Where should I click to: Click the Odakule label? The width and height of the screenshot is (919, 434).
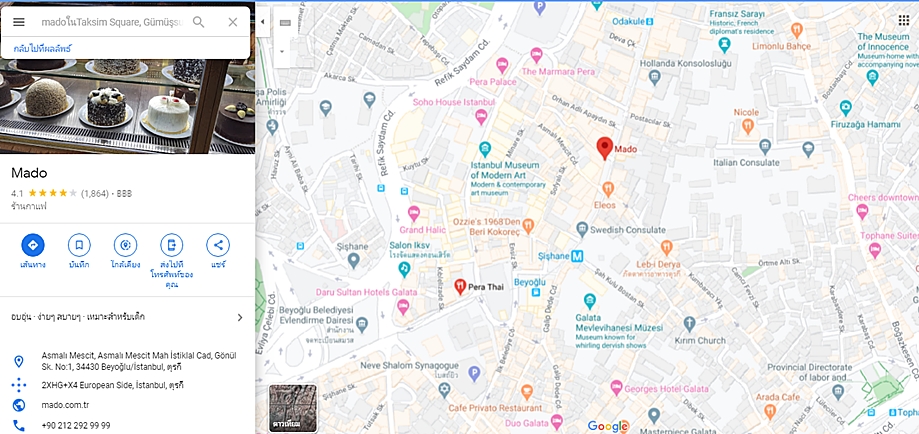(x=628, y=21)
